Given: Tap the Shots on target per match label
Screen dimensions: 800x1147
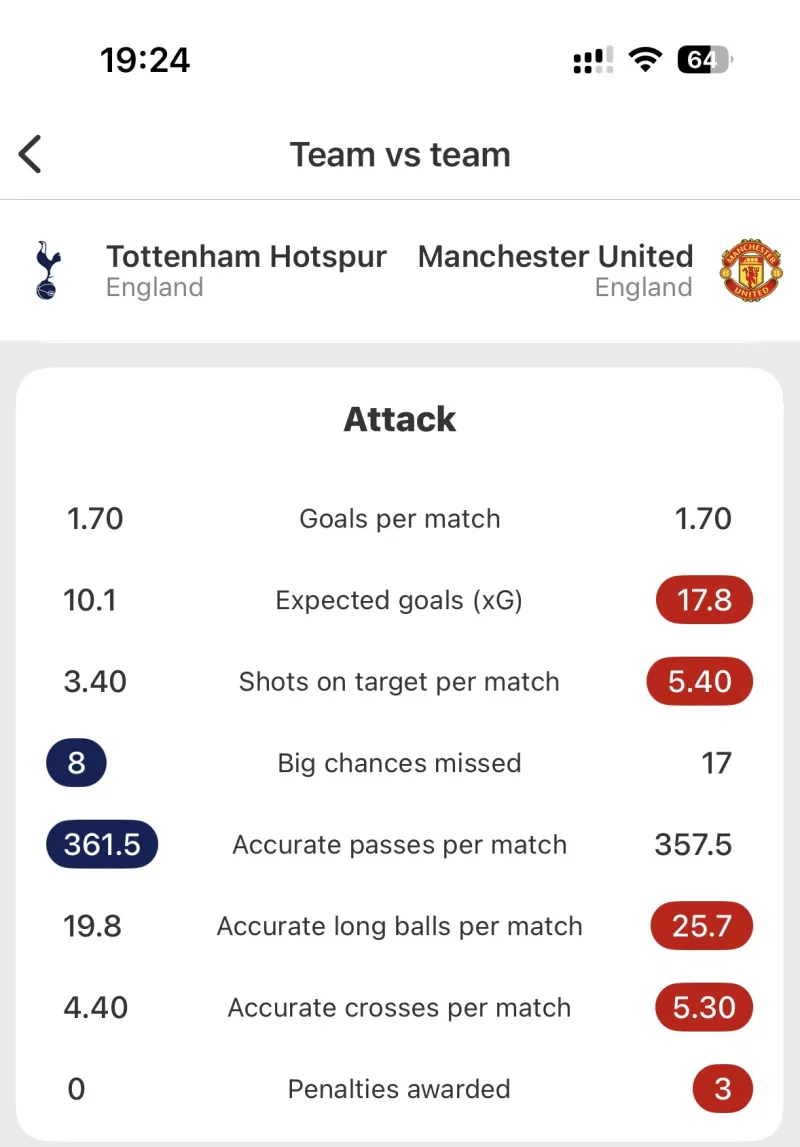Looking at the screenshot, I should [400, 682].
